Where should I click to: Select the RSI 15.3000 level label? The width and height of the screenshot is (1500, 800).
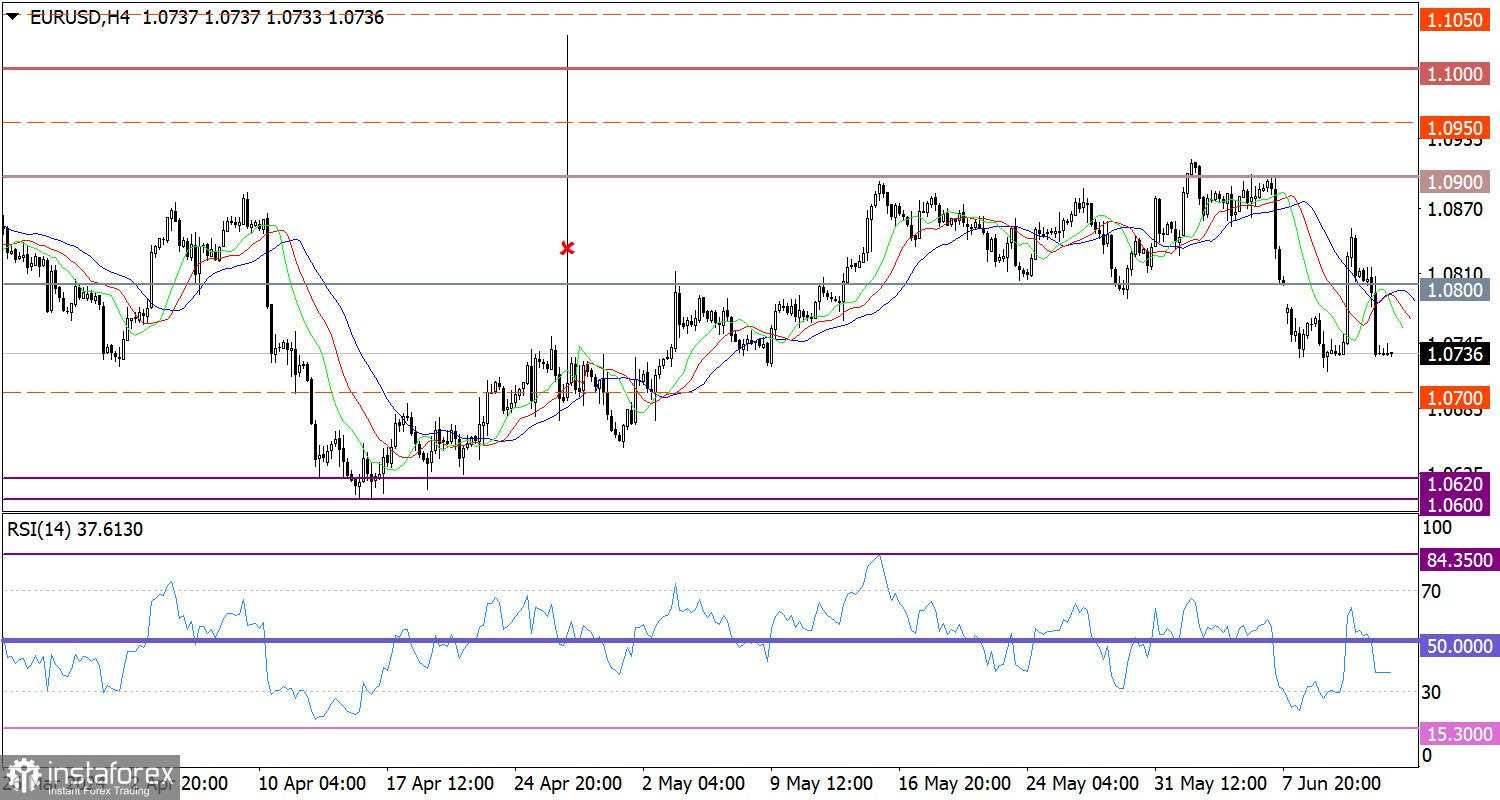pos(1459,734)
